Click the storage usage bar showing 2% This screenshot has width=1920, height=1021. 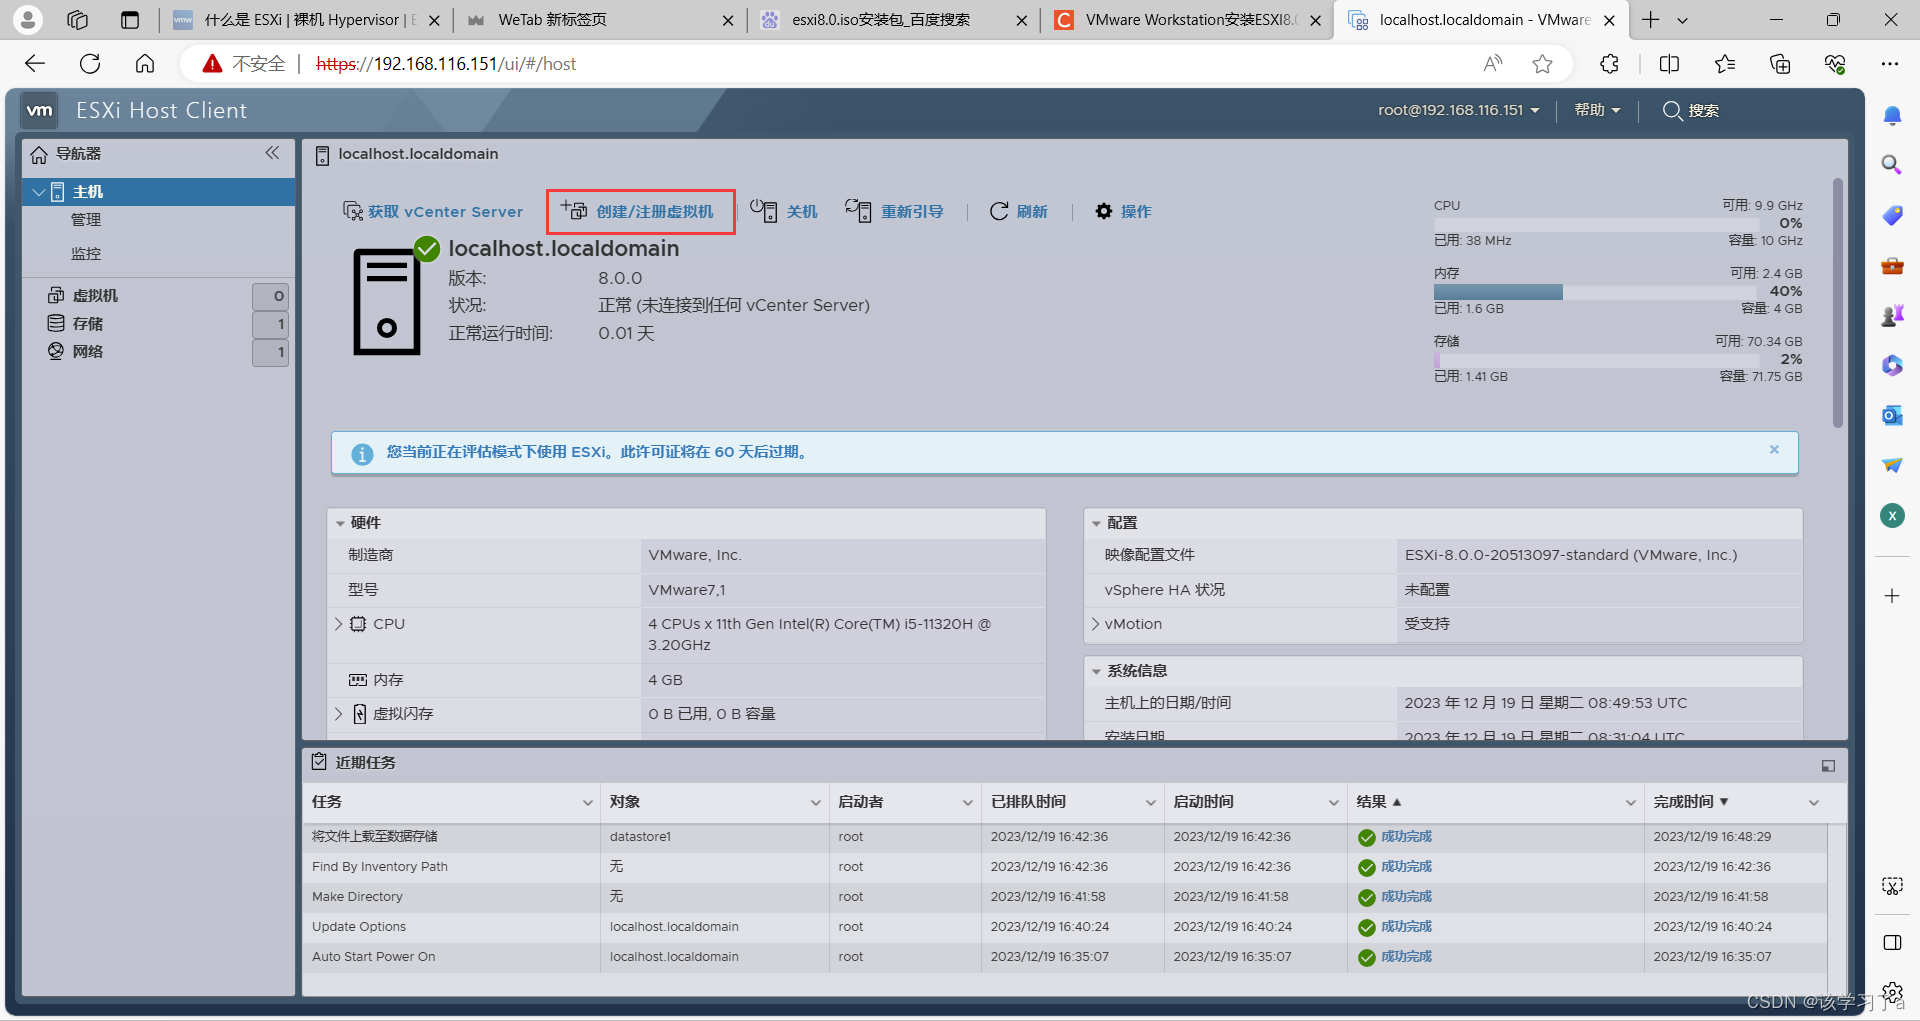(x=1598, y=360)
